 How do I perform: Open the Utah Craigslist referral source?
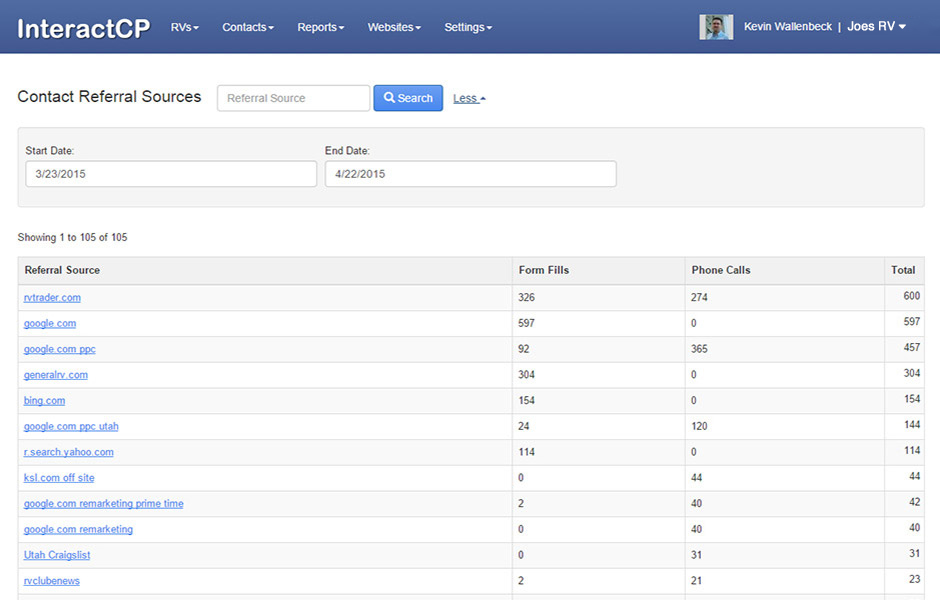[x=57, y=555]
